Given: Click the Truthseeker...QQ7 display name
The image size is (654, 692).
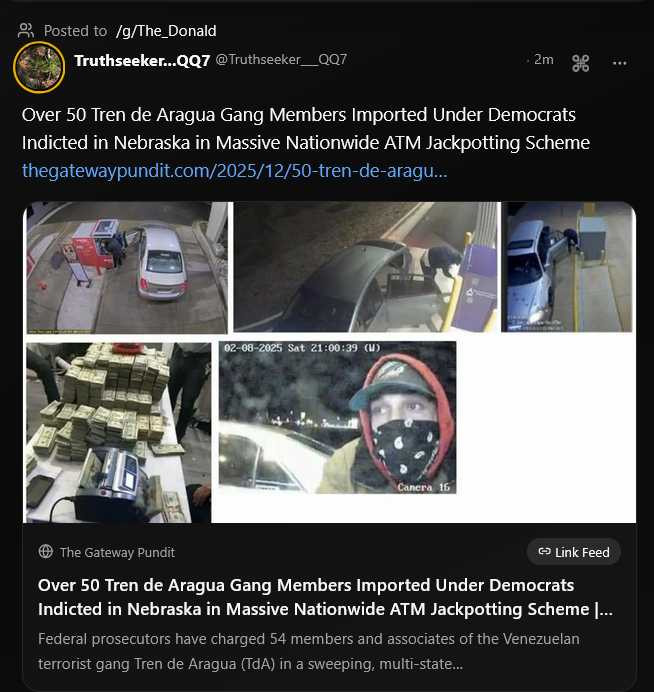Looking at the screenshot, I should [x=142, y=60].
